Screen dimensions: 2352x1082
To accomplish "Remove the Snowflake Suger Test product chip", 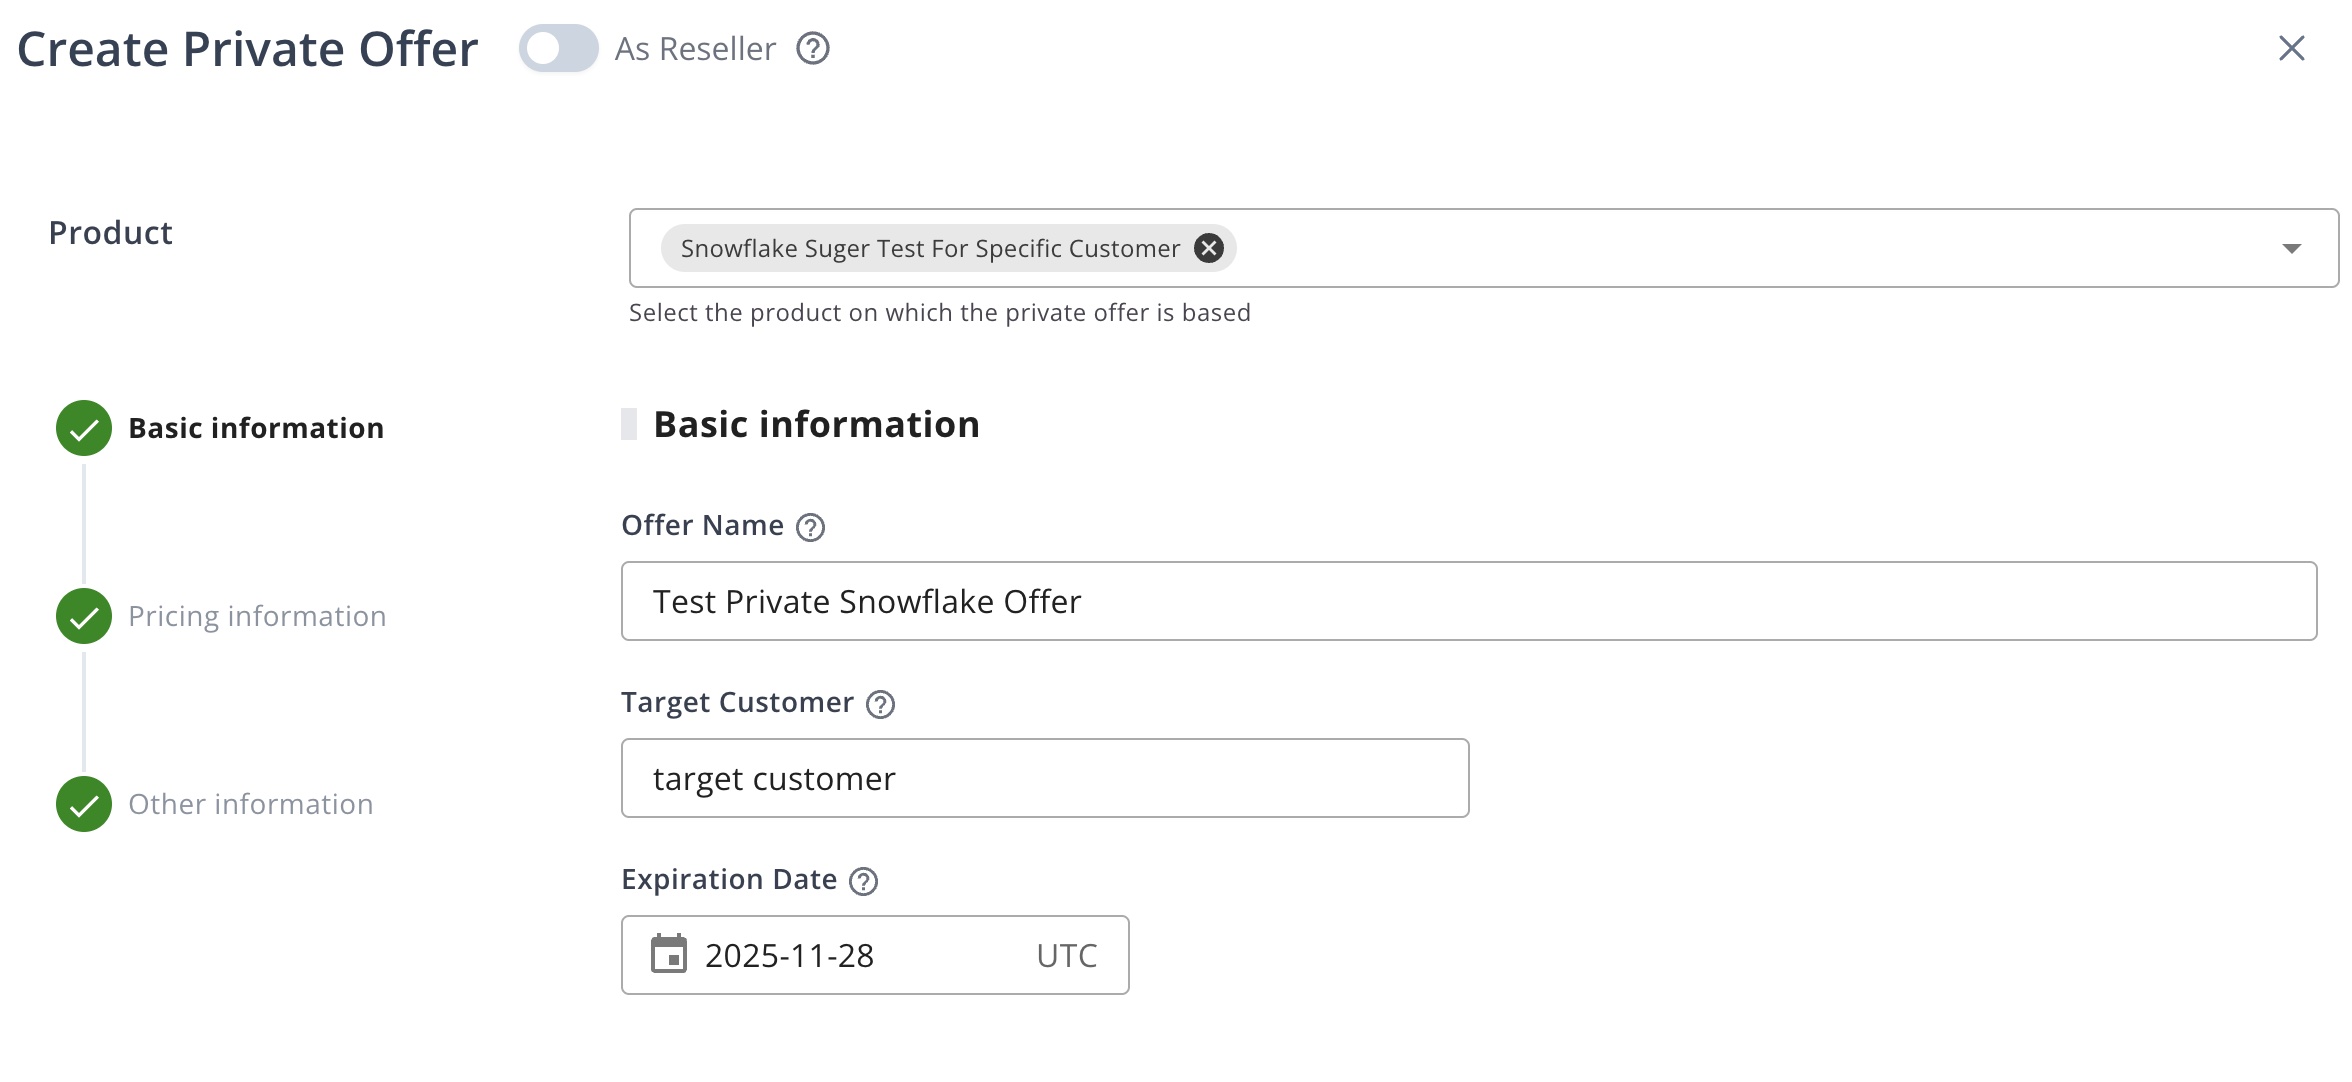I will (x=1209, y=248).
